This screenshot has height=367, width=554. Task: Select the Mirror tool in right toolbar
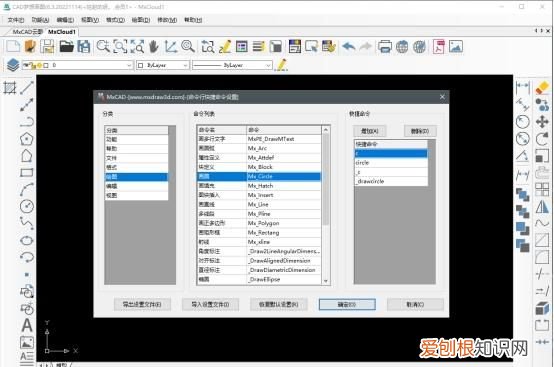[542, 207]
